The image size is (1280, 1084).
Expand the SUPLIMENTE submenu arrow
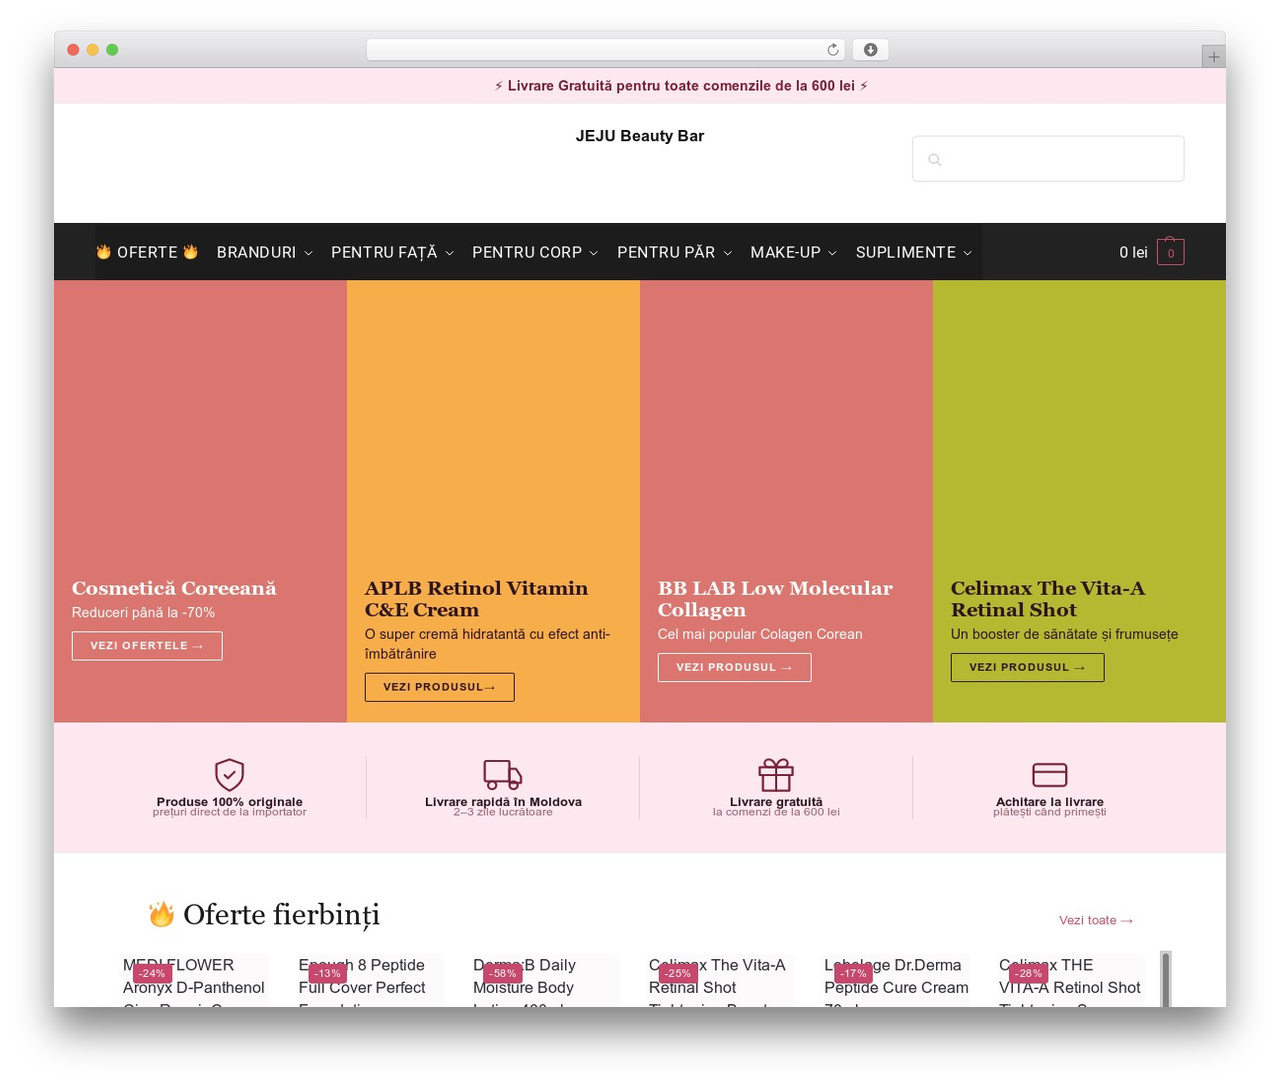click(967, 253)
